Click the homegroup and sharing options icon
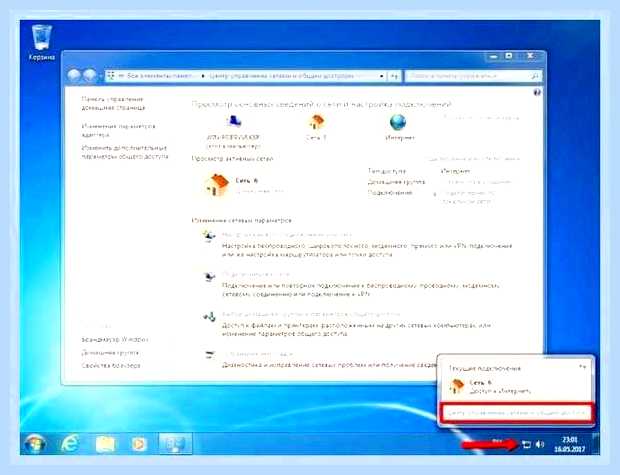This screenshot has height=475, width=620. click(x=209, y=316)
